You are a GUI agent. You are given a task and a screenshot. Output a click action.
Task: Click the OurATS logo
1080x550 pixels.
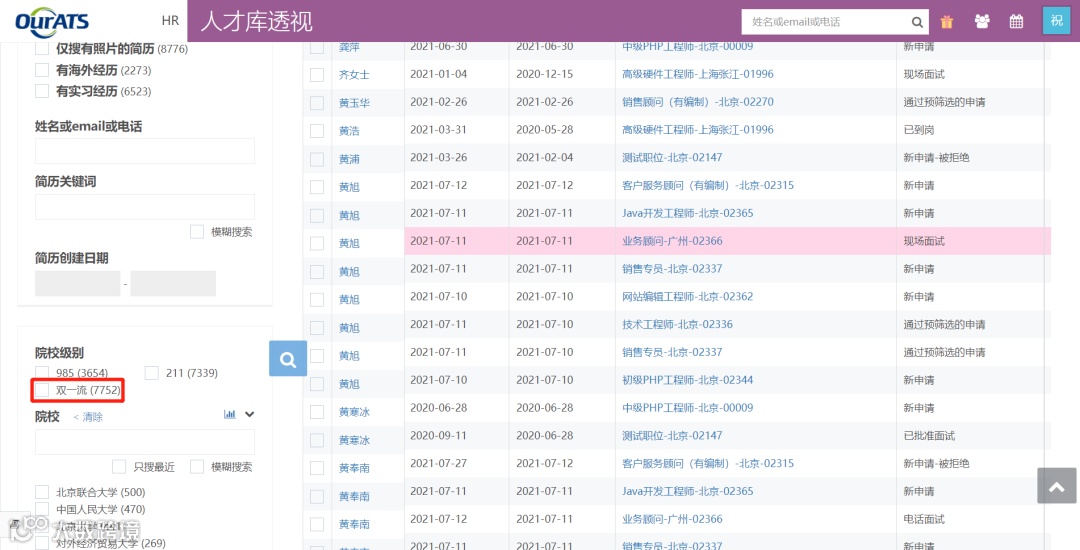[52, 21]
